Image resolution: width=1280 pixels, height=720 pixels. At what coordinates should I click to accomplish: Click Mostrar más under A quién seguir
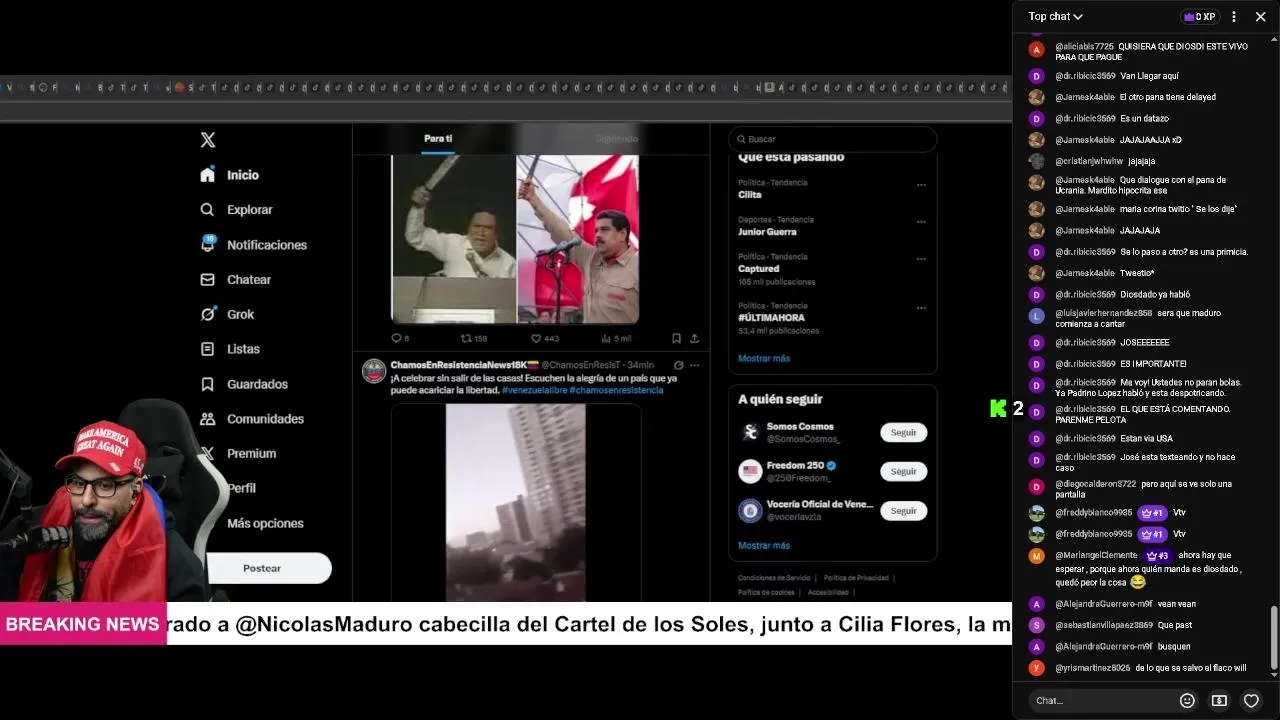tap(764, 545)
